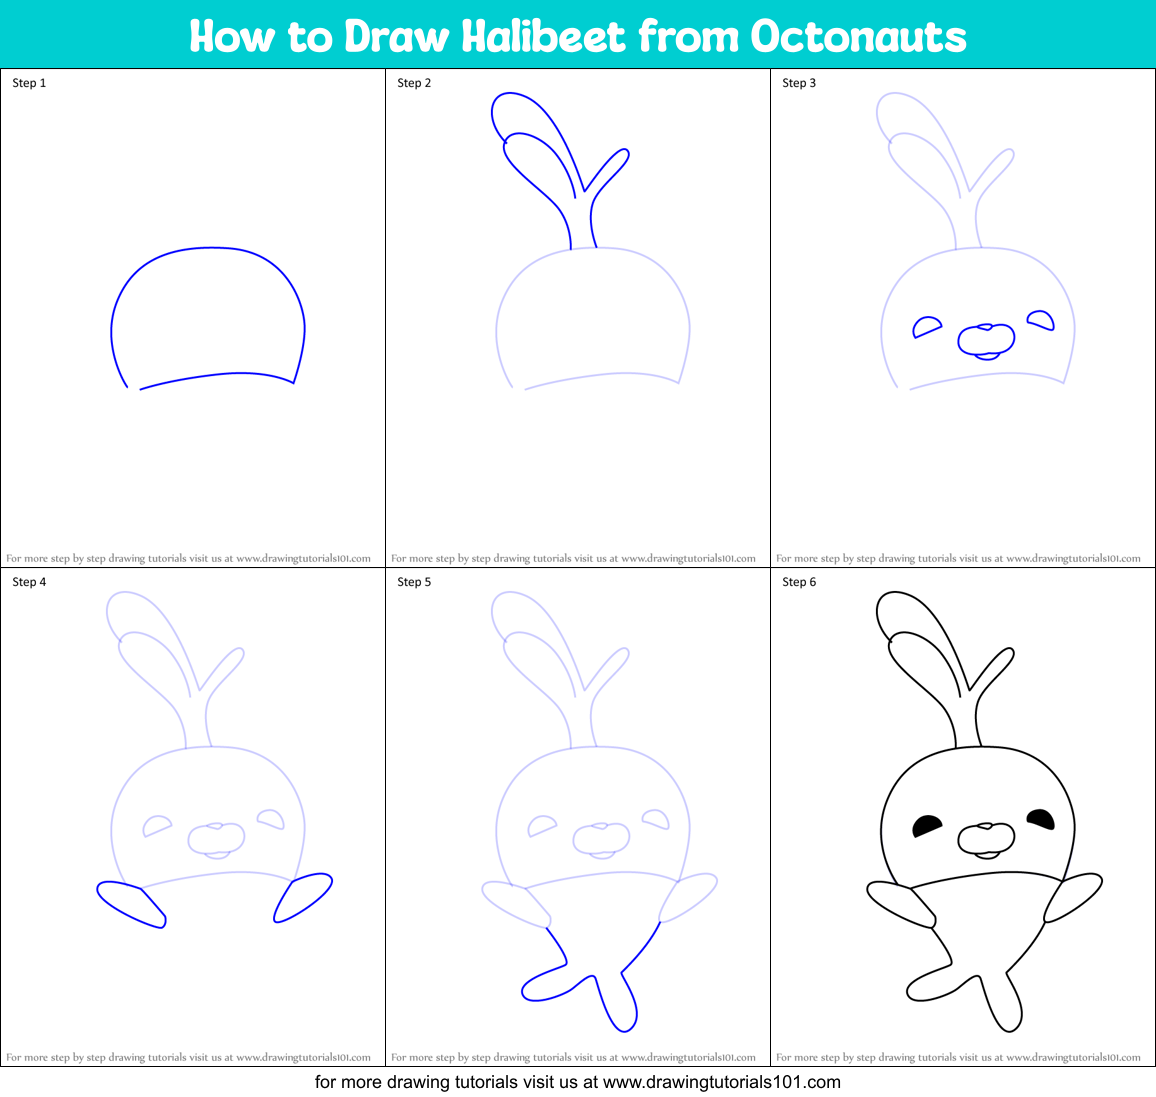Click the Step 4 label
1156x1097 pixels.
click(27, 581)
